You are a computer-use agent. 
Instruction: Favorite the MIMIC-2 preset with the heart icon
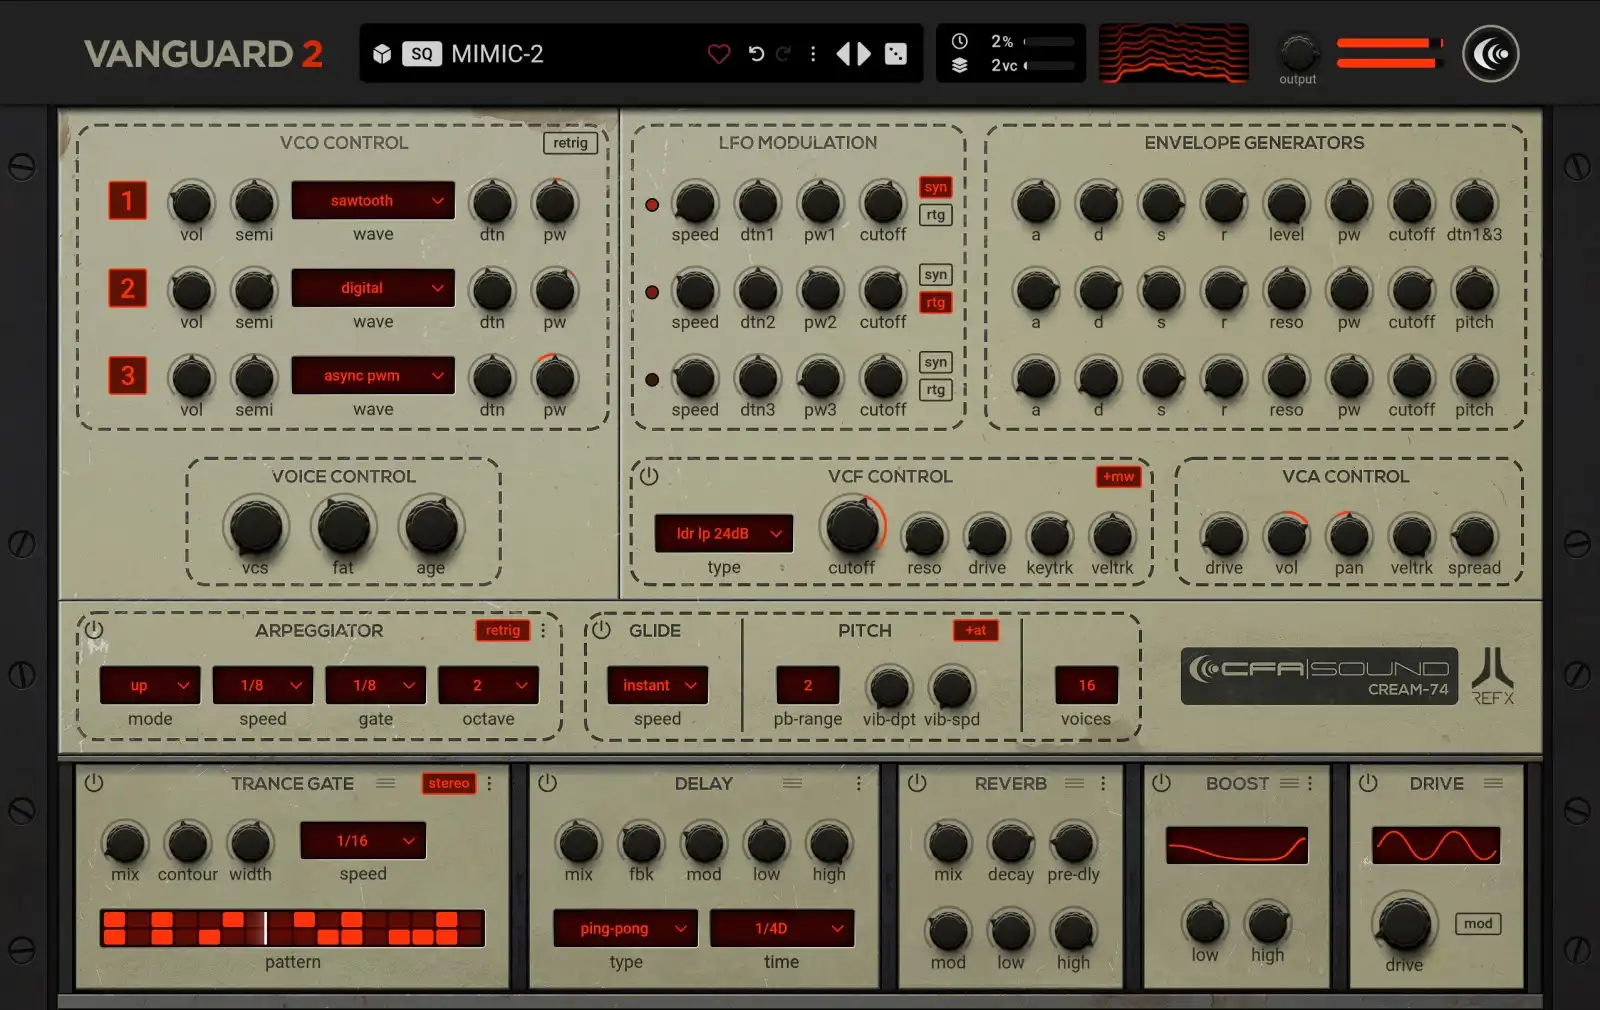pos(718,54)
